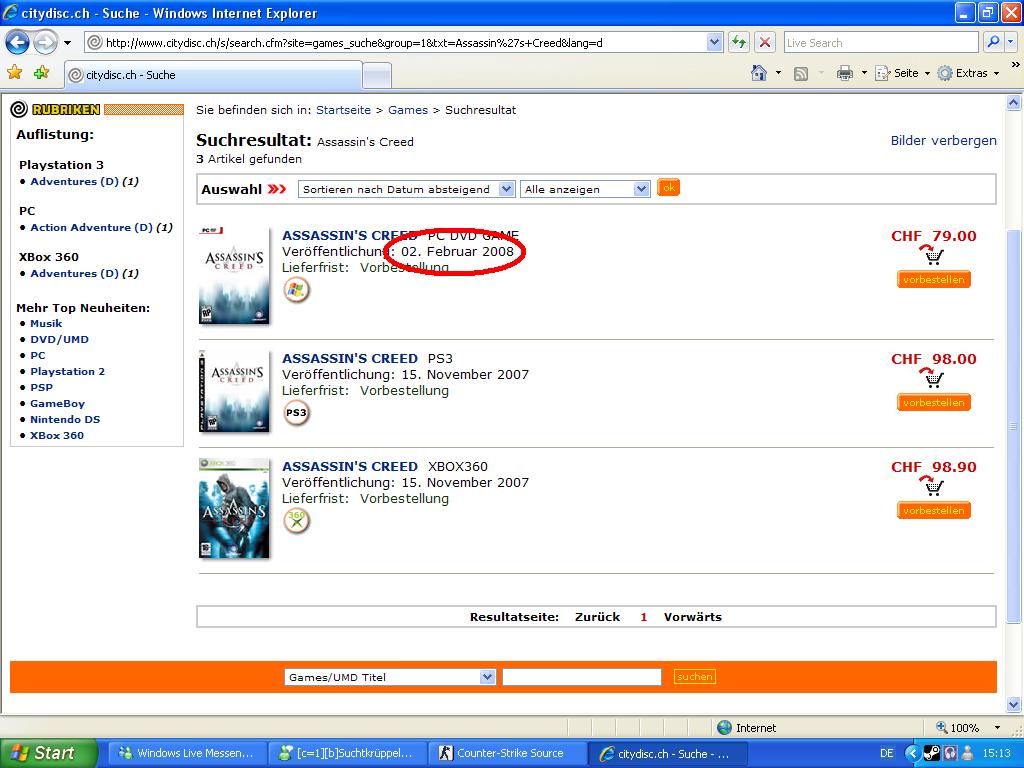Open the Seite menu dropdown

[x=903, y=73]
